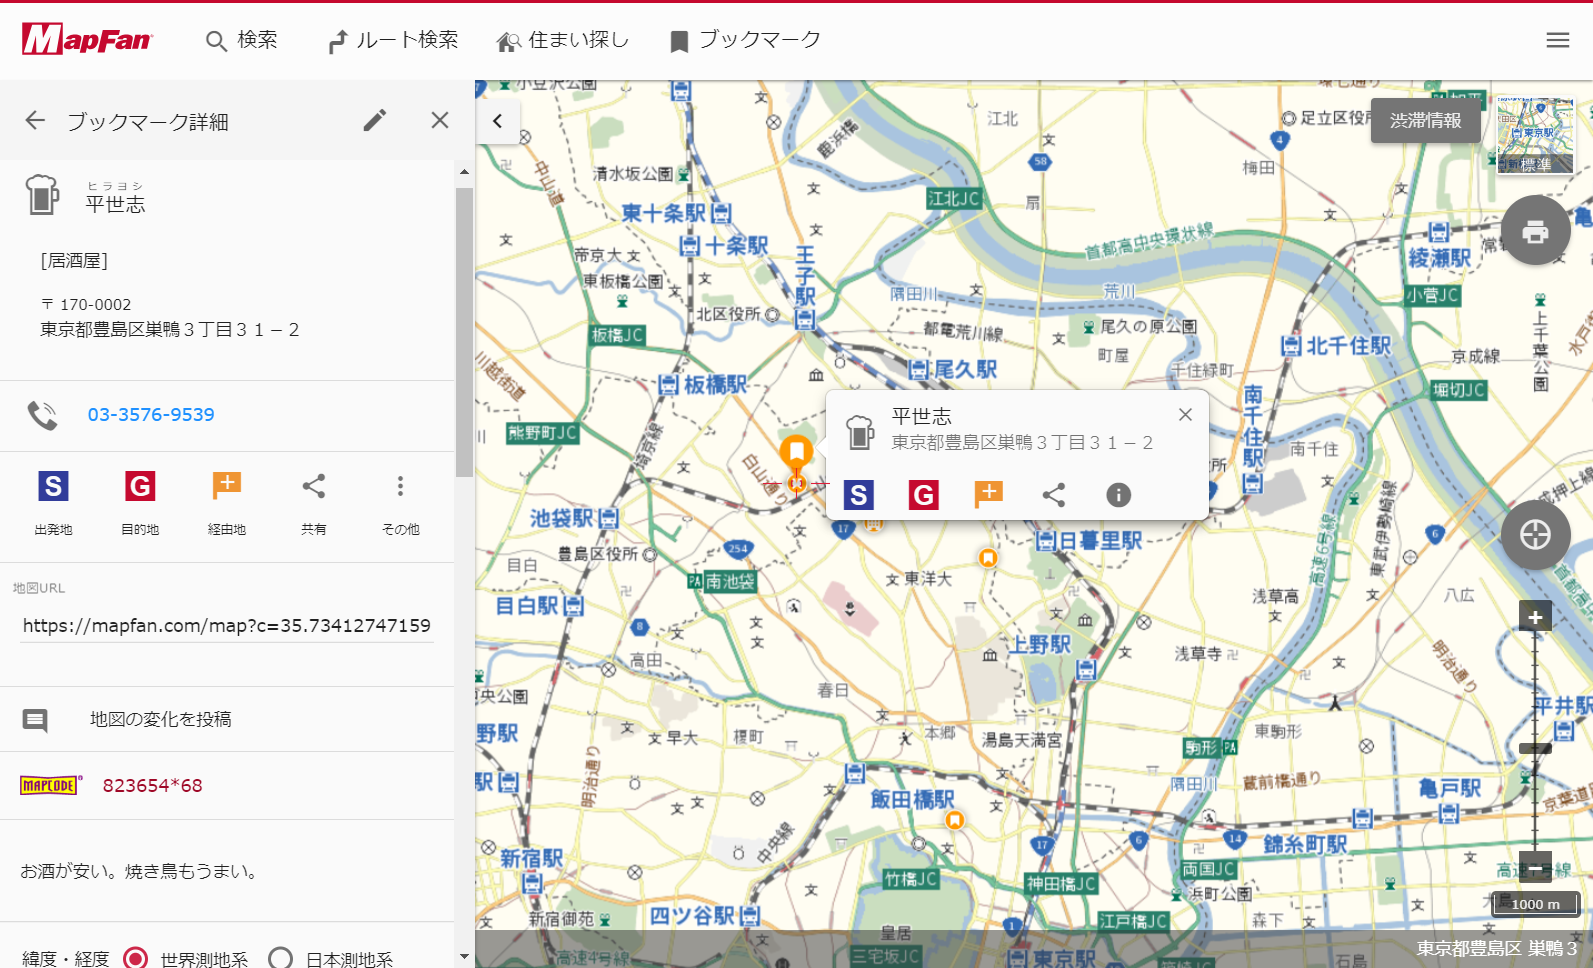Edit the bookmark with pencil icon

click(375, 121)
